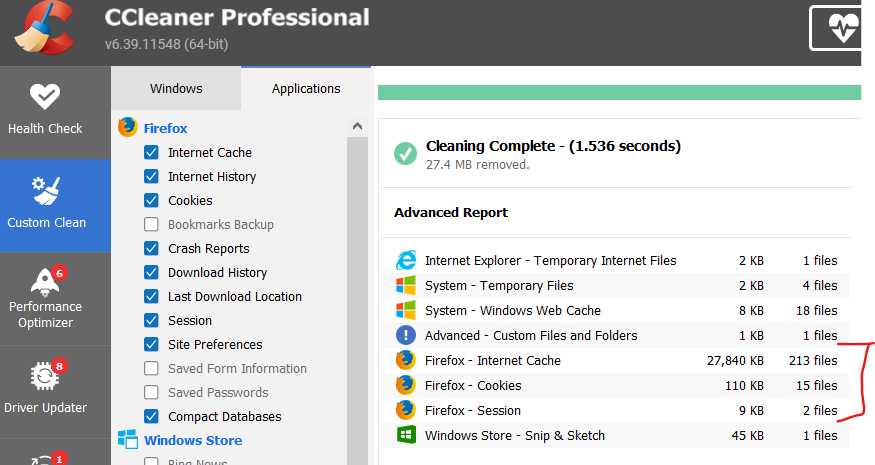875x465 pixels.
Task: Click the green cleaning progress bar
Action: [618, 93]
